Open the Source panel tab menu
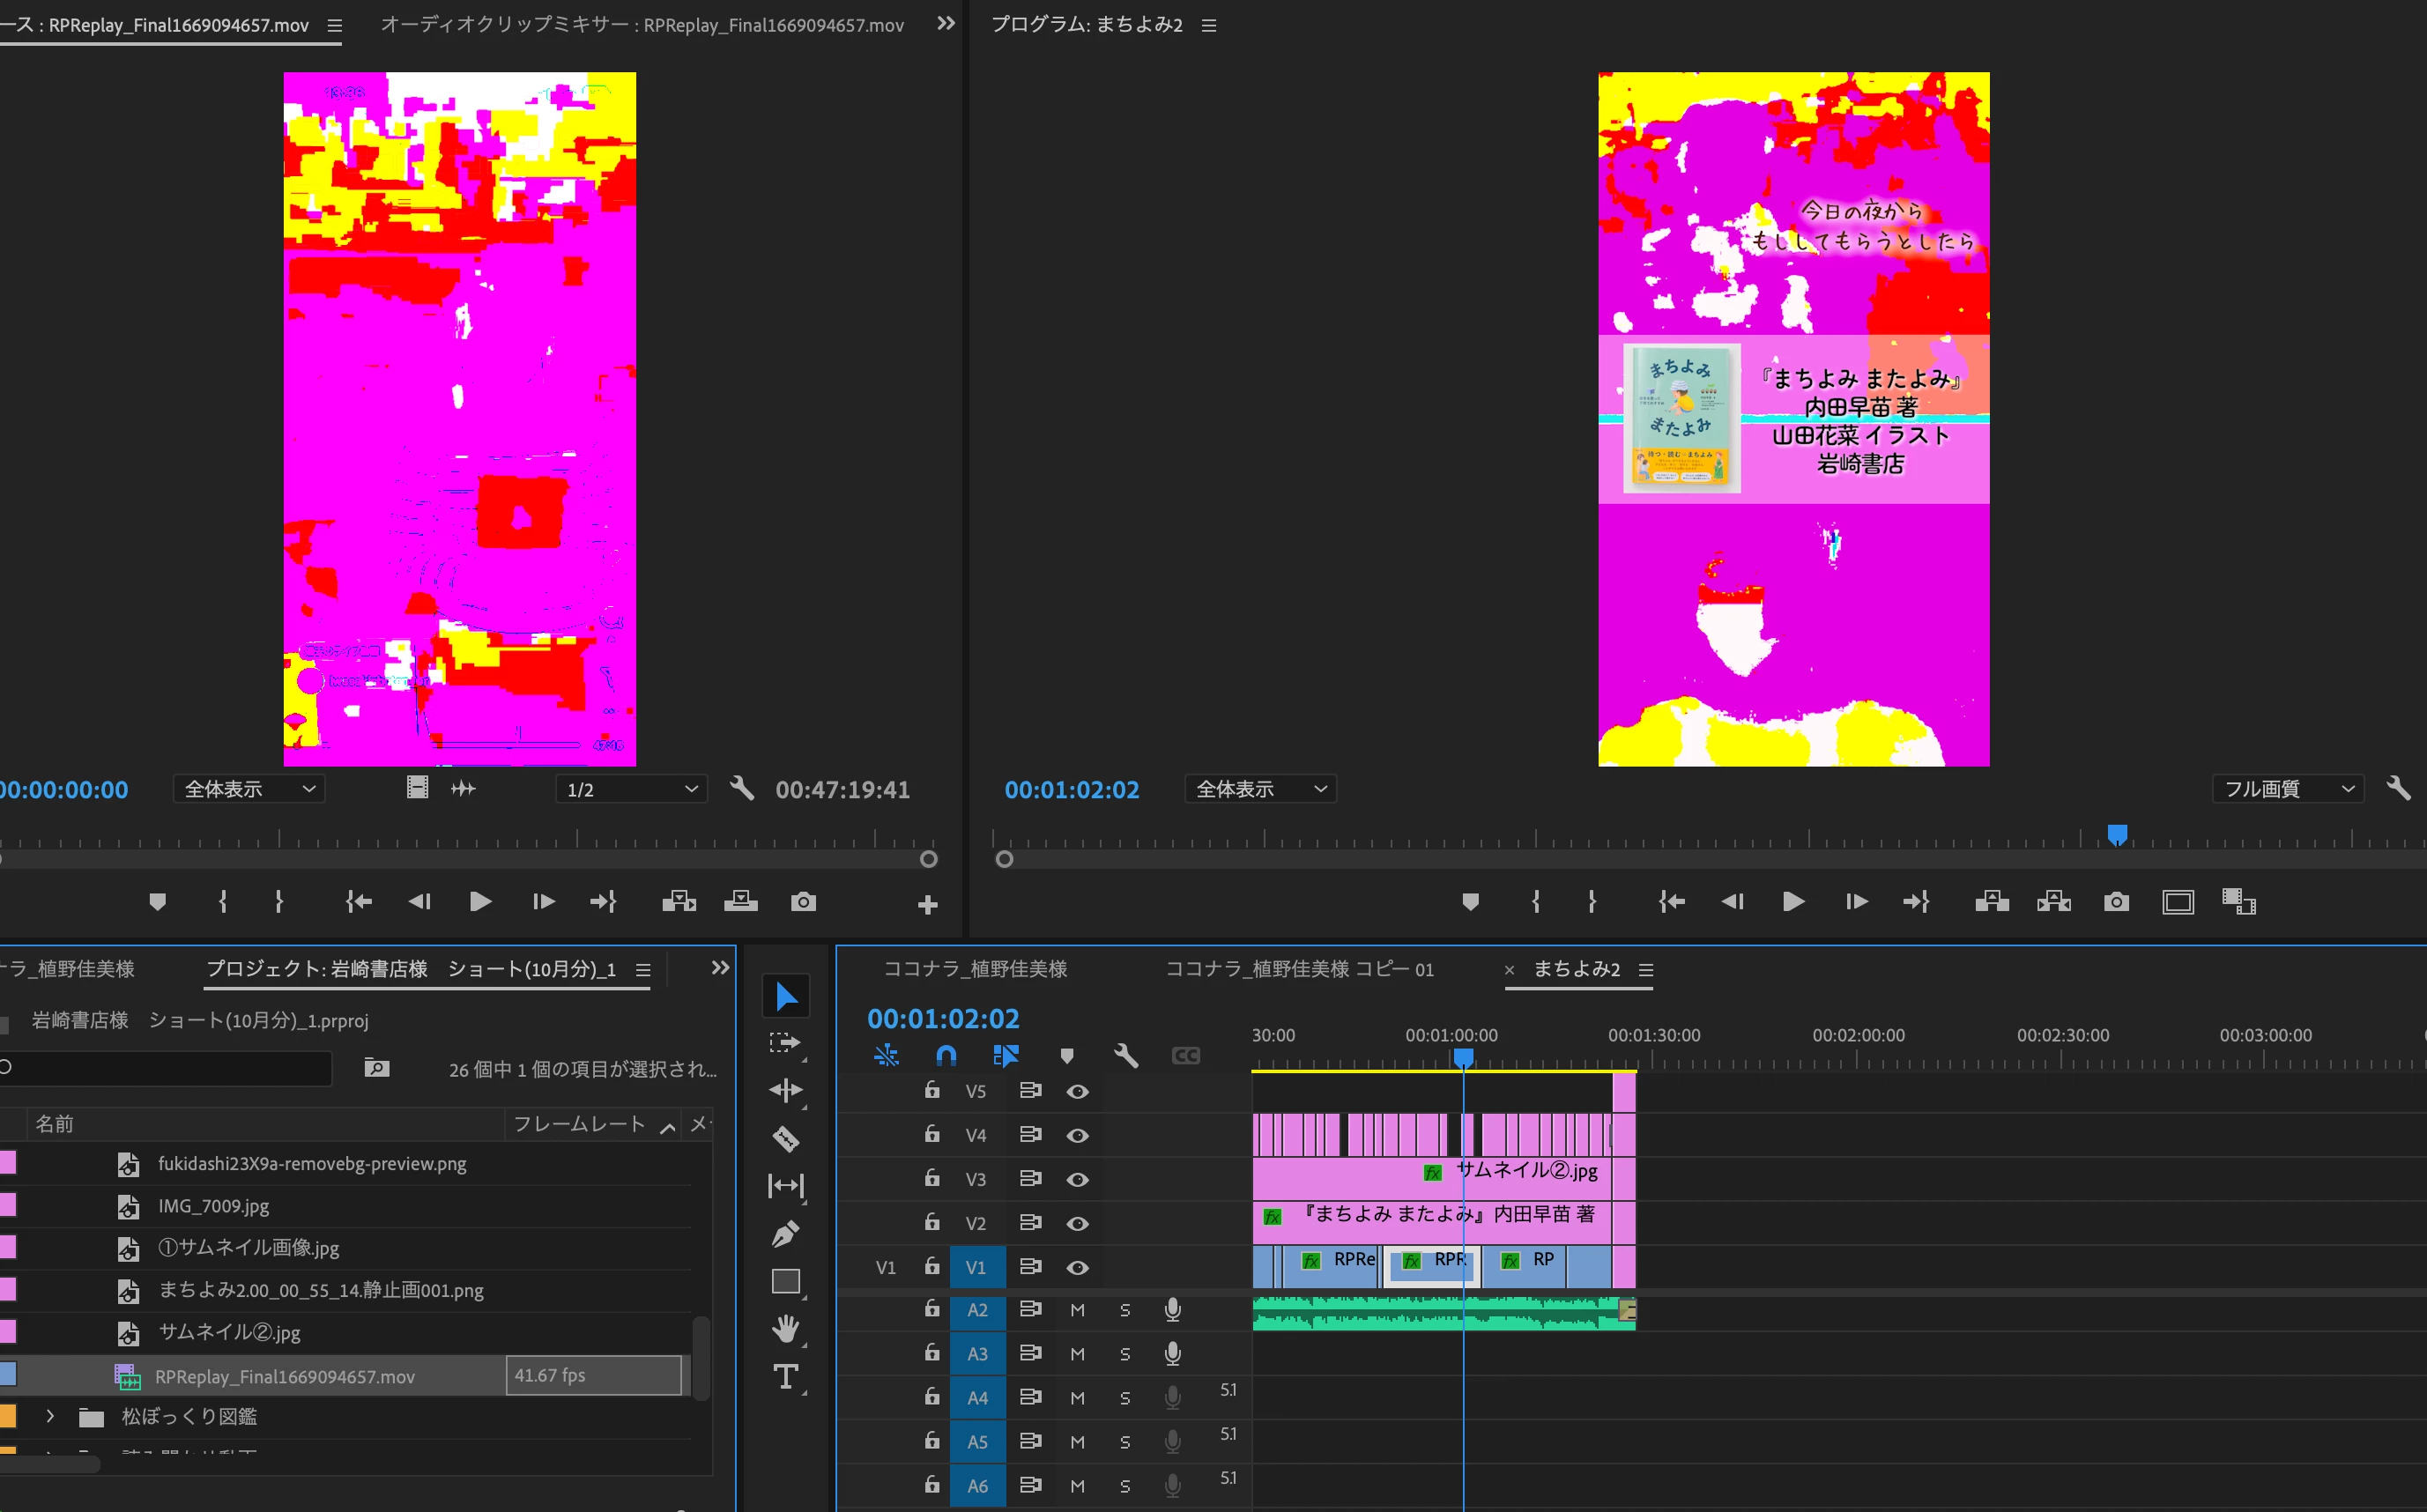The width and height of the screenshot is (2427, 1512). 335,25
